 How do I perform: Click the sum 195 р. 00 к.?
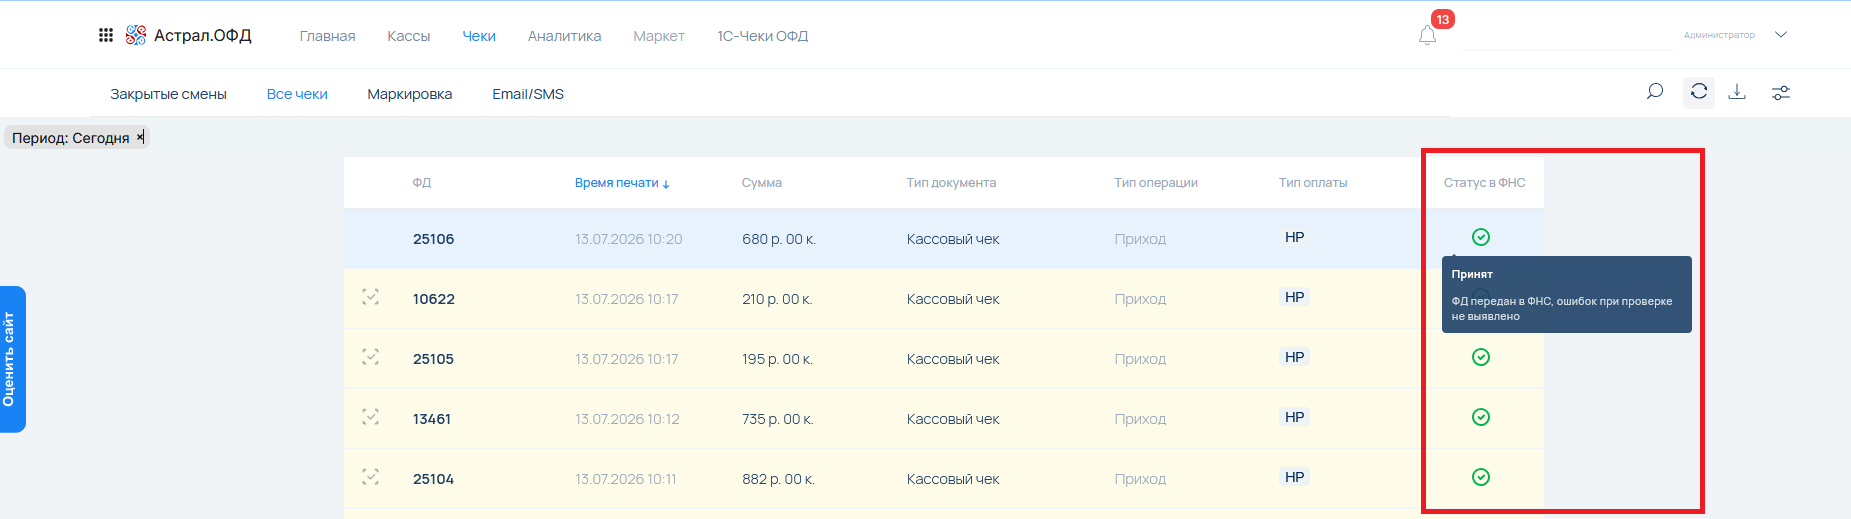[776, 359]
